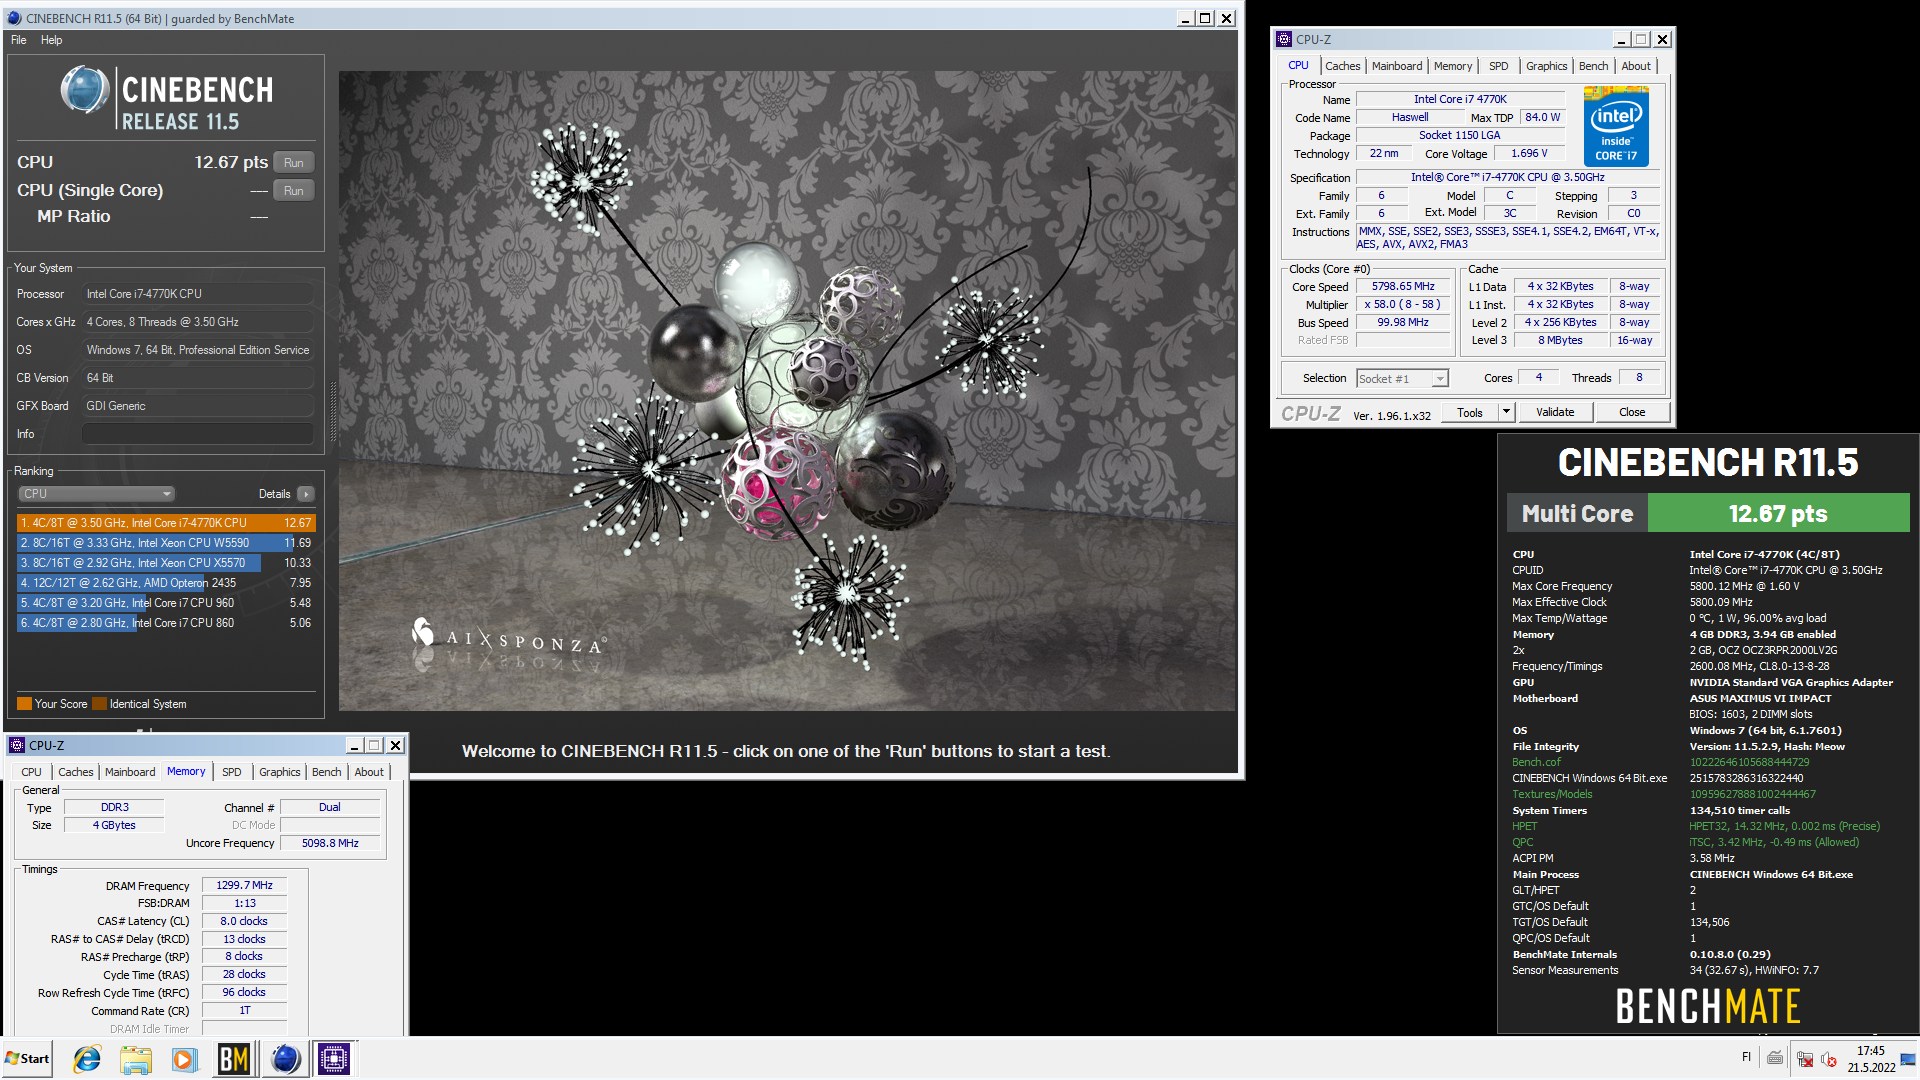This screenshot has width=1920, height=1080.
Task: Open Bench tab in upper CPU-Z
Action: (1593, 66)
